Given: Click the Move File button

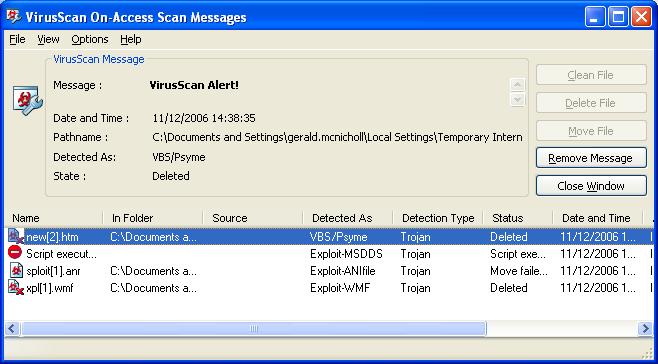Looking at the screenshot, I should (591, 131).
